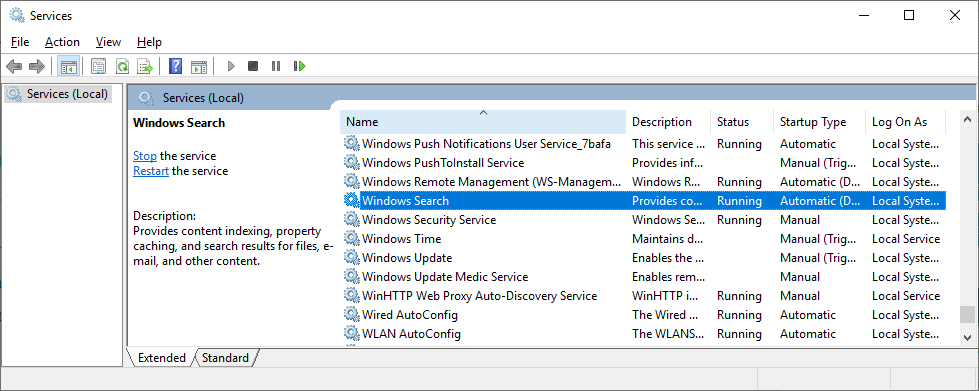The width and height of the screenshot is (979, 391).
Task: Toggle Show/Hide Console Tree icon
Action: pyautogui.click(x=68, y=66)
